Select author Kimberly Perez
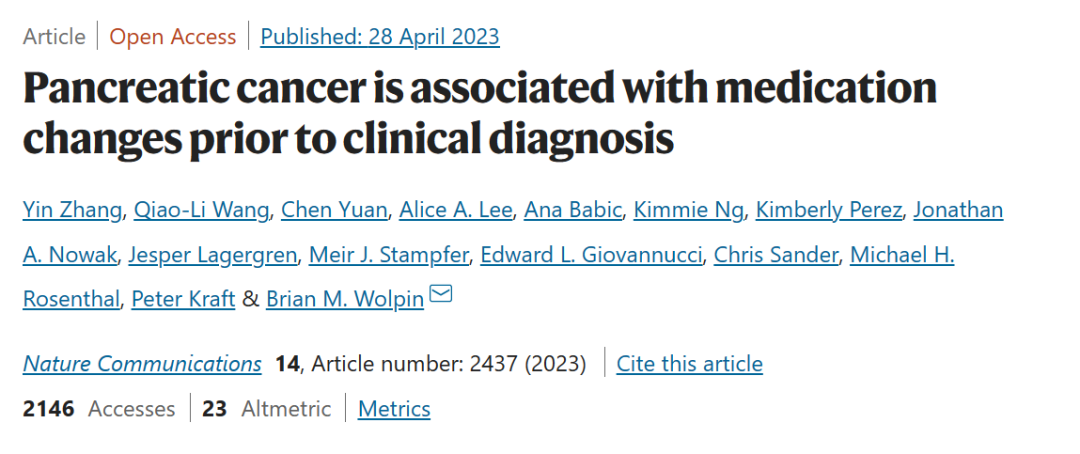 click(829, 210)
